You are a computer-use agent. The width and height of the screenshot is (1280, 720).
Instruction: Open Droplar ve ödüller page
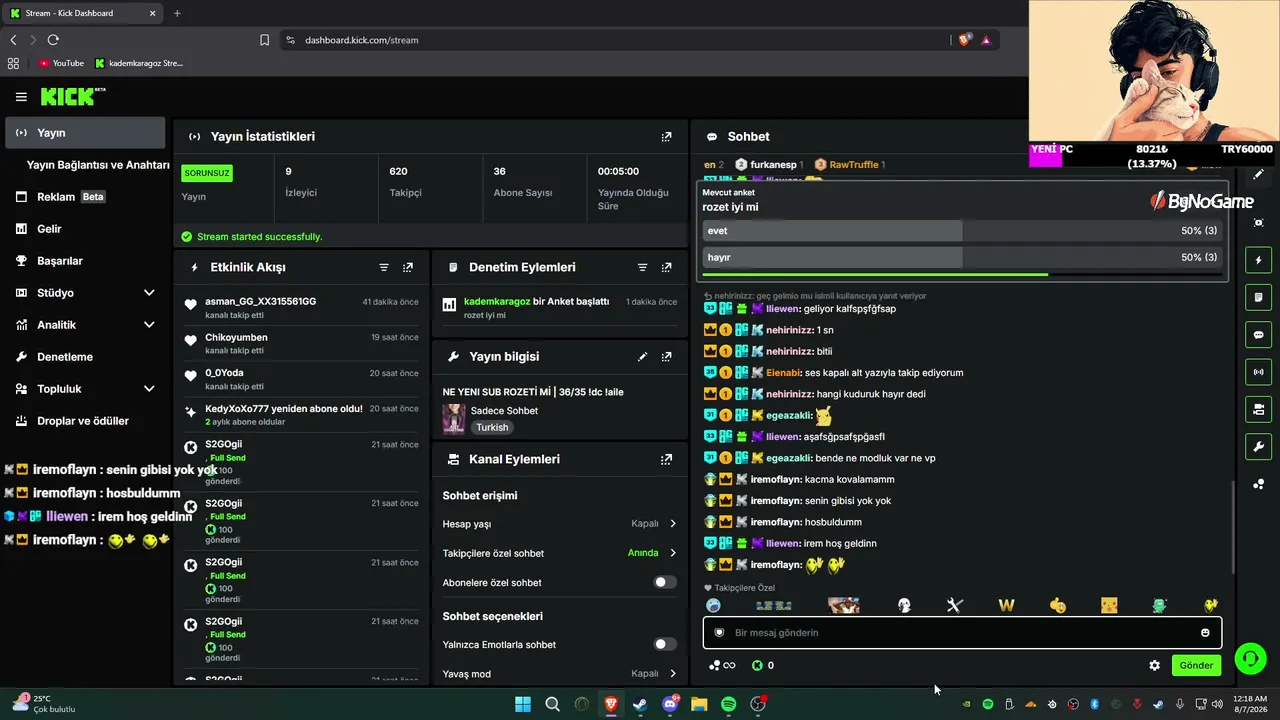point(85,421)
